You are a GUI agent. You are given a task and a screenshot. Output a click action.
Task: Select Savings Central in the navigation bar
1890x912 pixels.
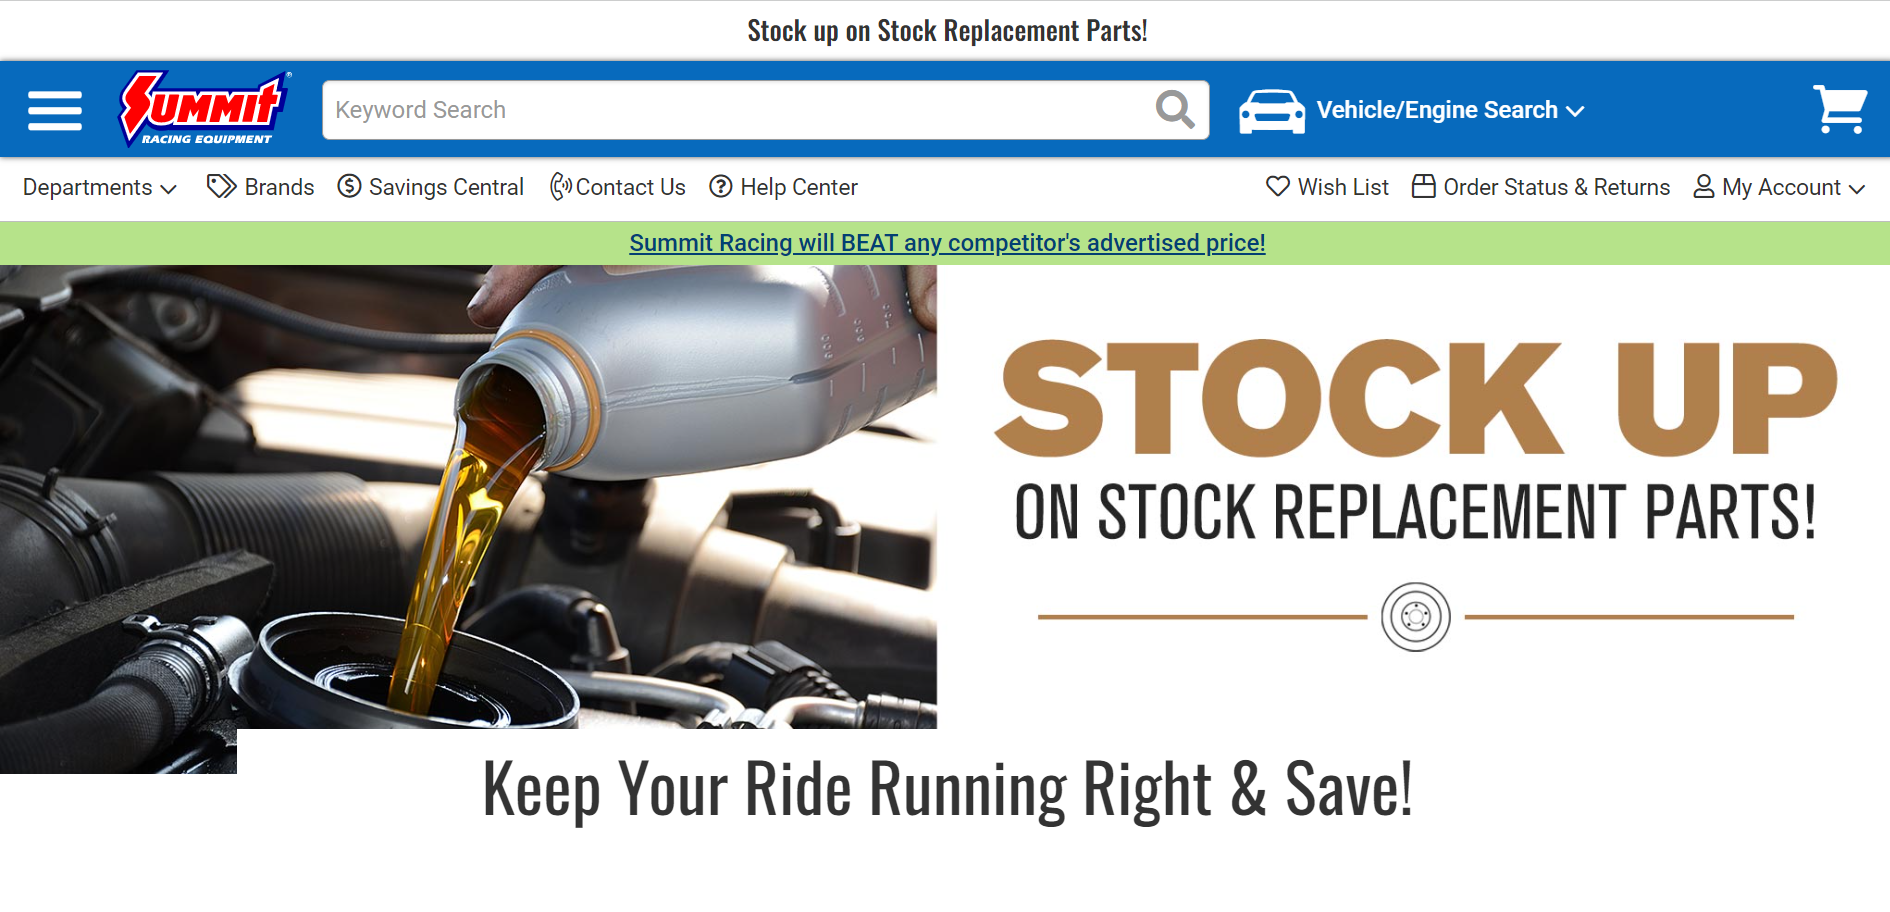coord(446,187)
